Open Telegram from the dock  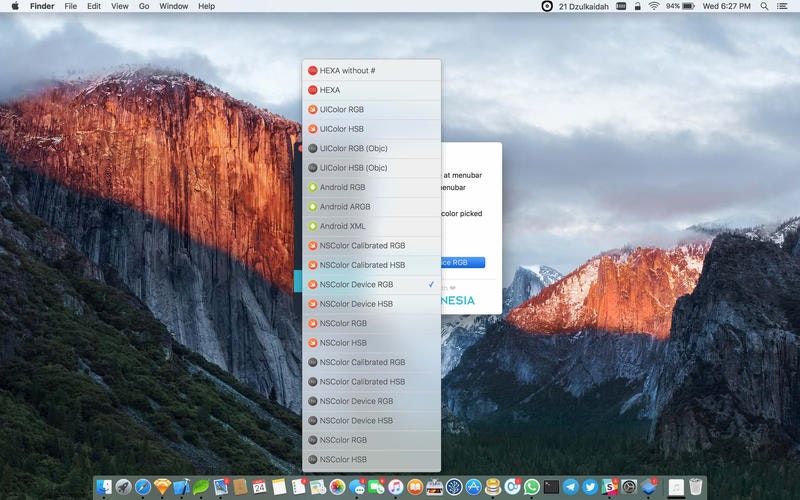570,487
